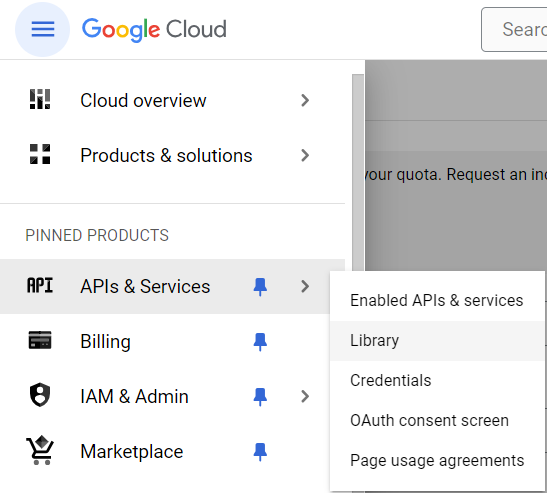Click the IAM & Admin shield icon
Viewport: 547px width, 493px height.
[40, 395]
